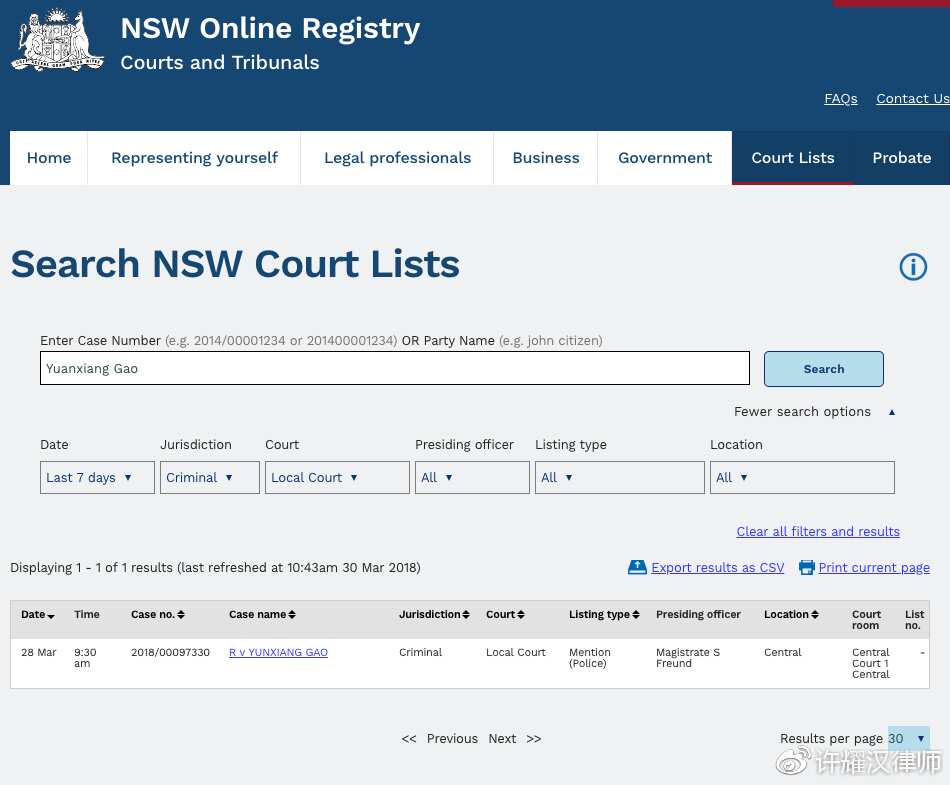Switch to the Probate tab
The width and height of the screenshot is (950, 785).
[x=901, y=157]
